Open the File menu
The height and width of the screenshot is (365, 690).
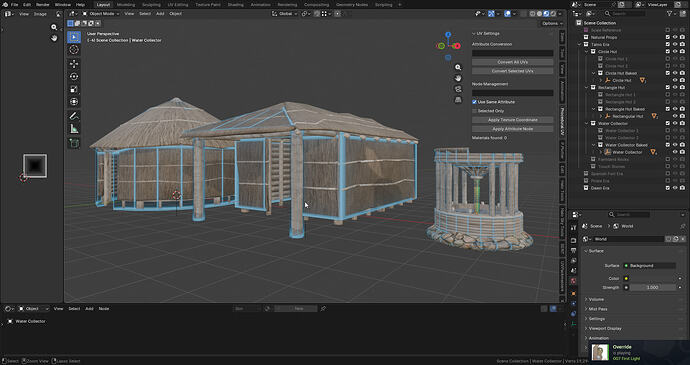click(15, 4)
